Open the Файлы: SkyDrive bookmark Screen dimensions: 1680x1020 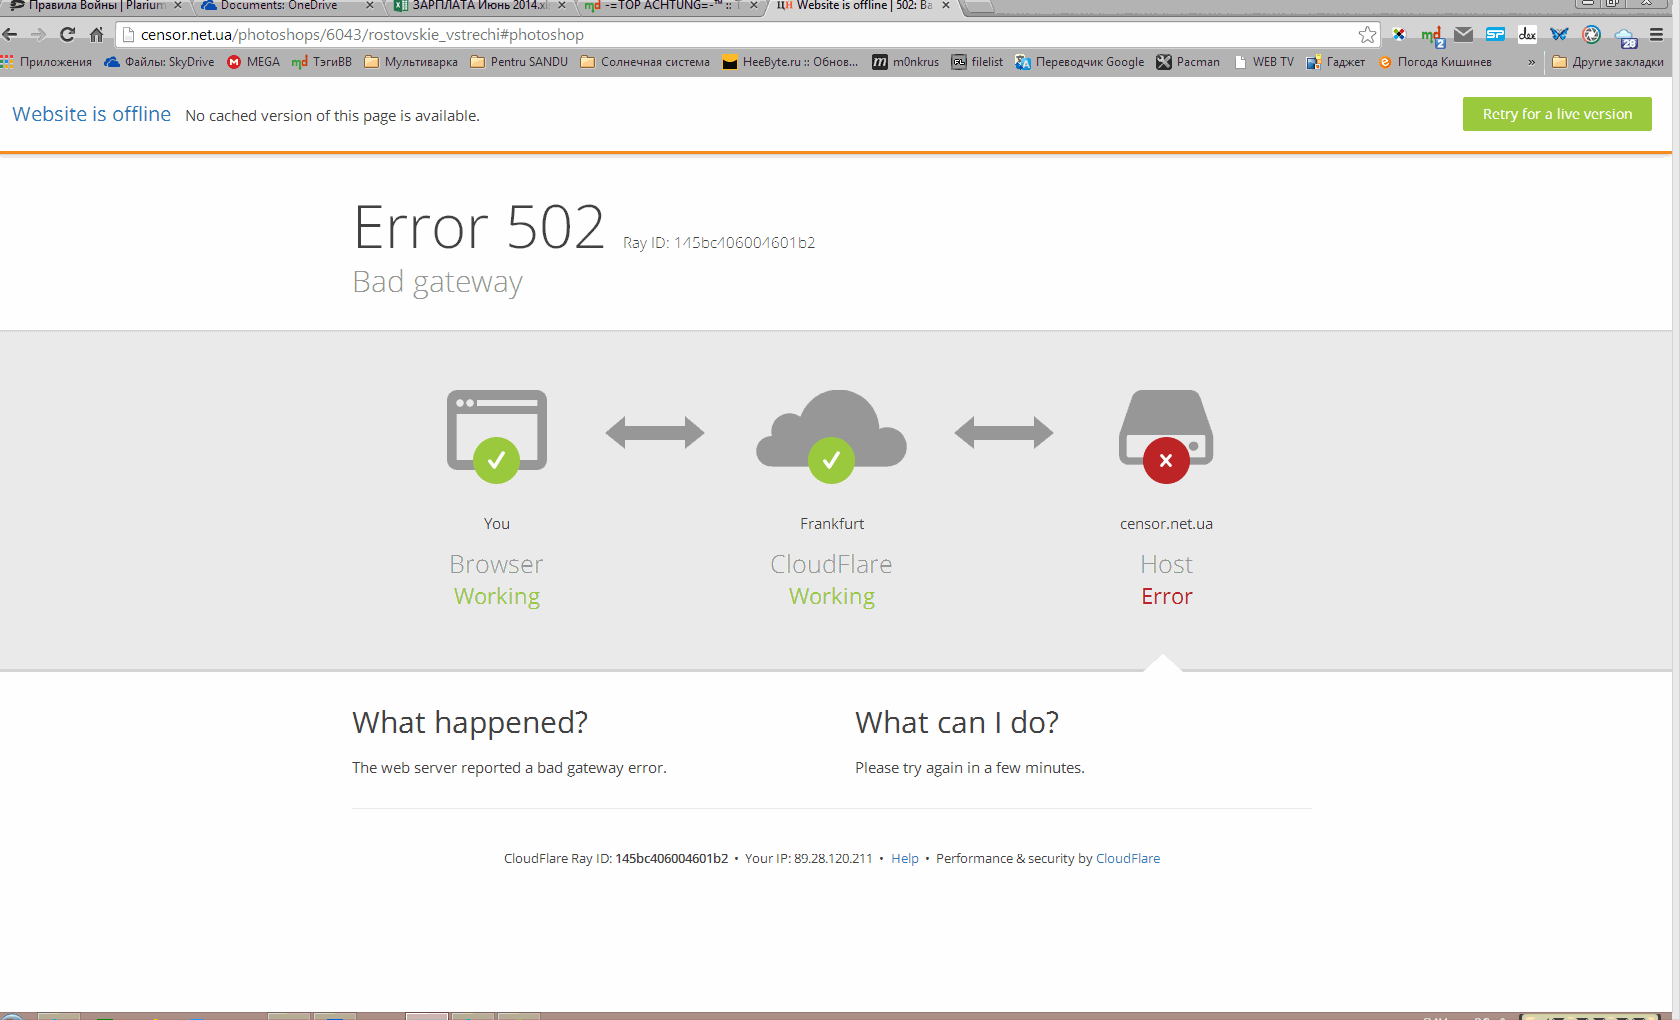(x=159, y=62)
